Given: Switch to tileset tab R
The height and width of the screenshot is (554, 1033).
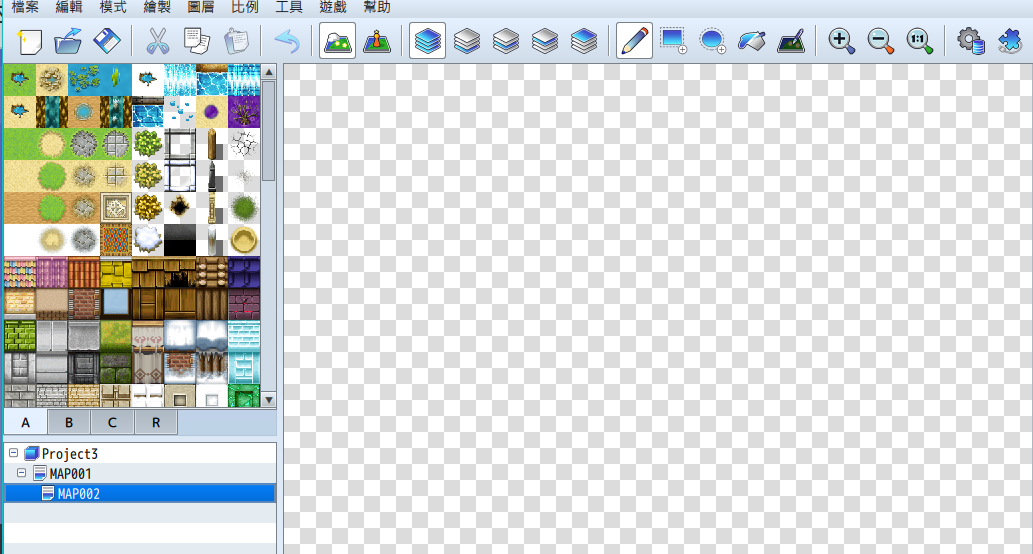Looking at the screenshot, I should tap(156, 422).
